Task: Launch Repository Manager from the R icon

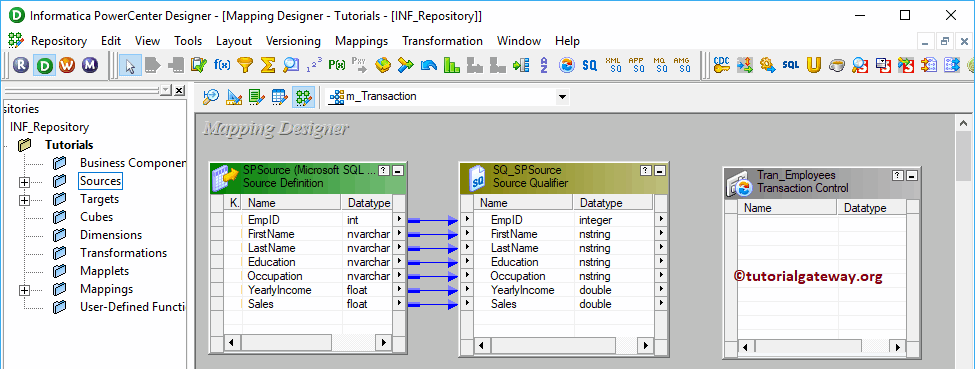Action: click(22, 65)
